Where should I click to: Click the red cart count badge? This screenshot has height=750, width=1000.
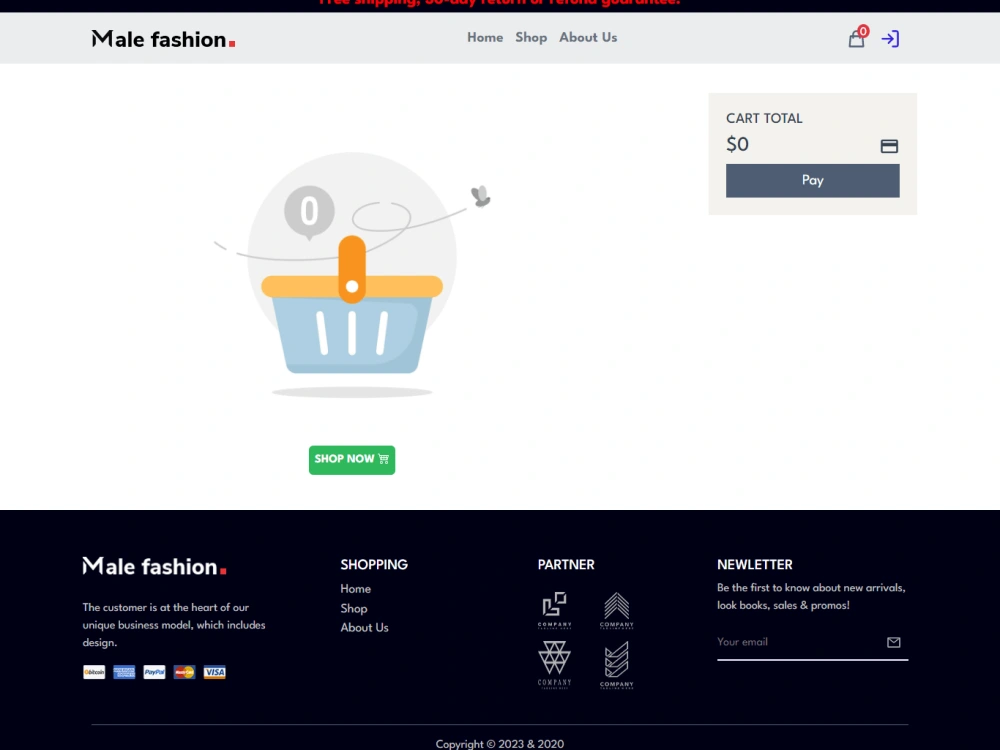(863, 31)
